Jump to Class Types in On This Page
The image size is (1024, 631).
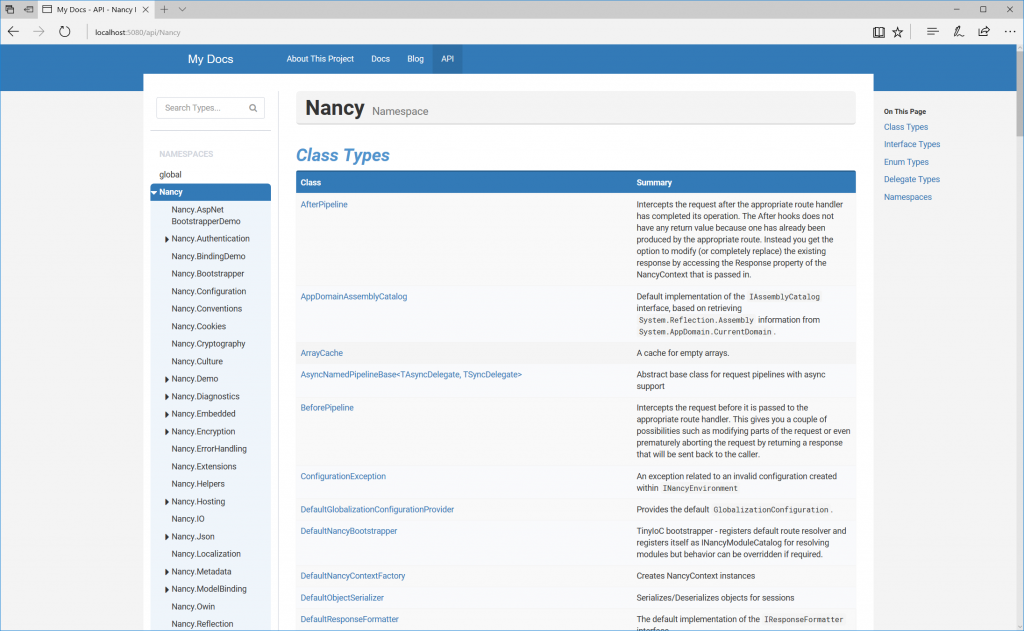coord(906,127)
